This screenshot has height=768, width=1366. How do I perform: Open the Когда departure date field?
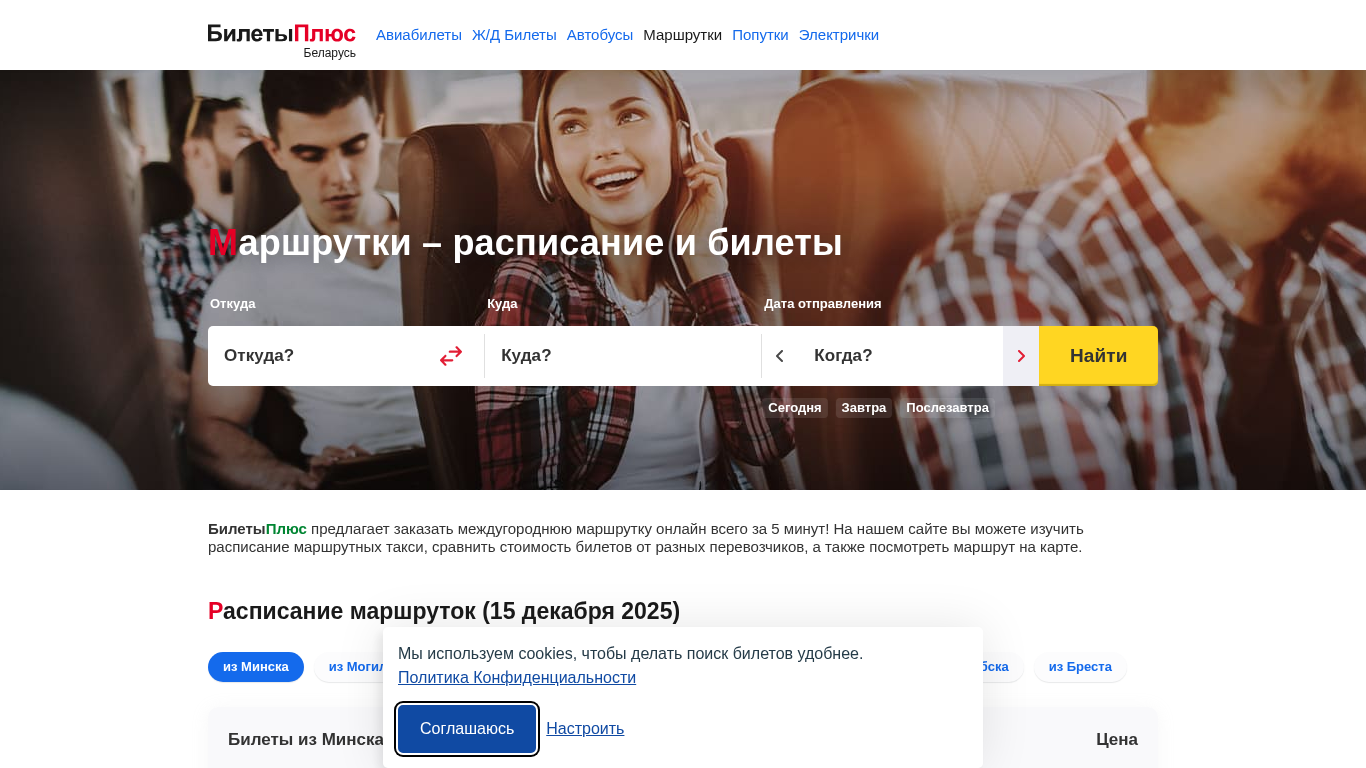[900, 356]
